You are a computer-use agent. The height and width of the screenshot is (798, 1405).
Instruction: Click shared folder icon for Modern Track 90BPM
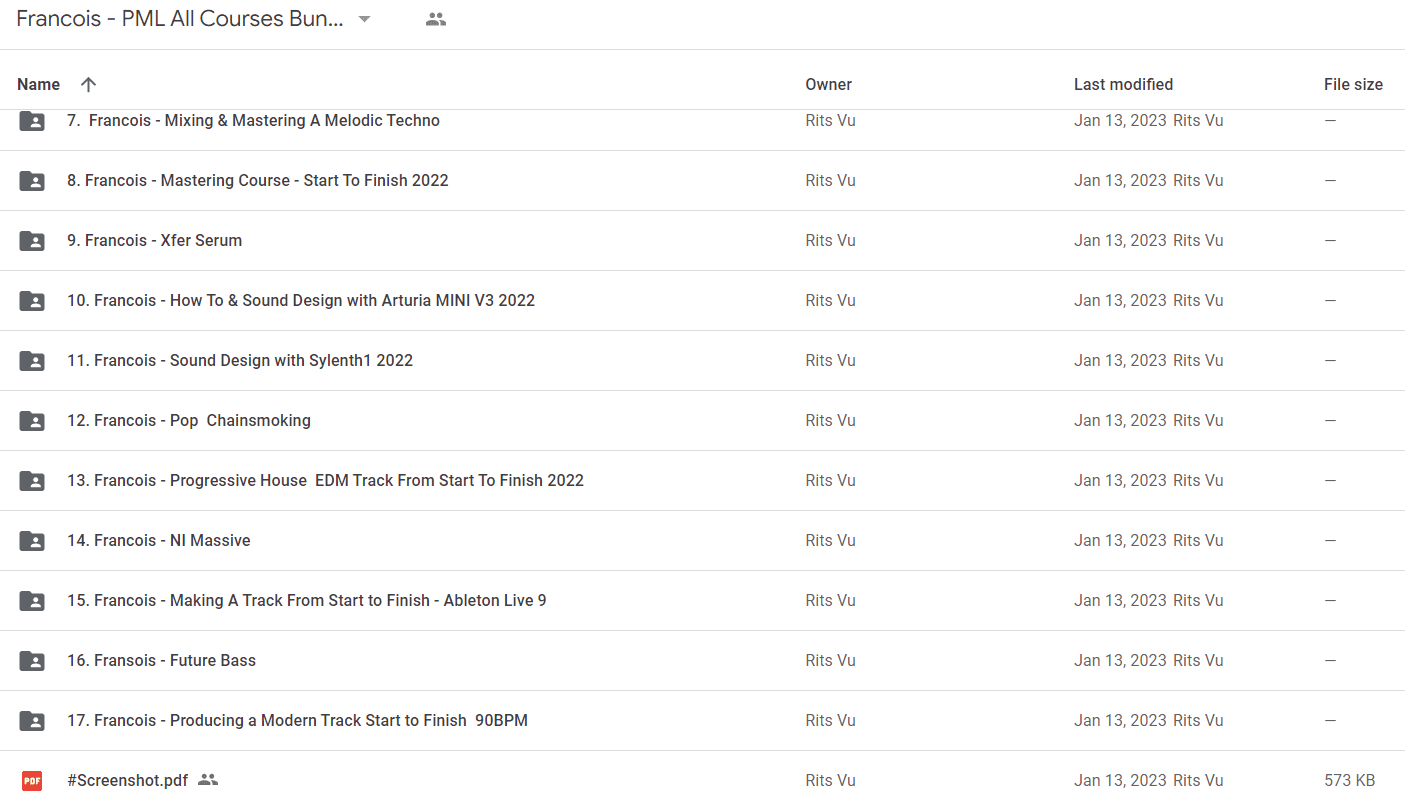point(32,721)
